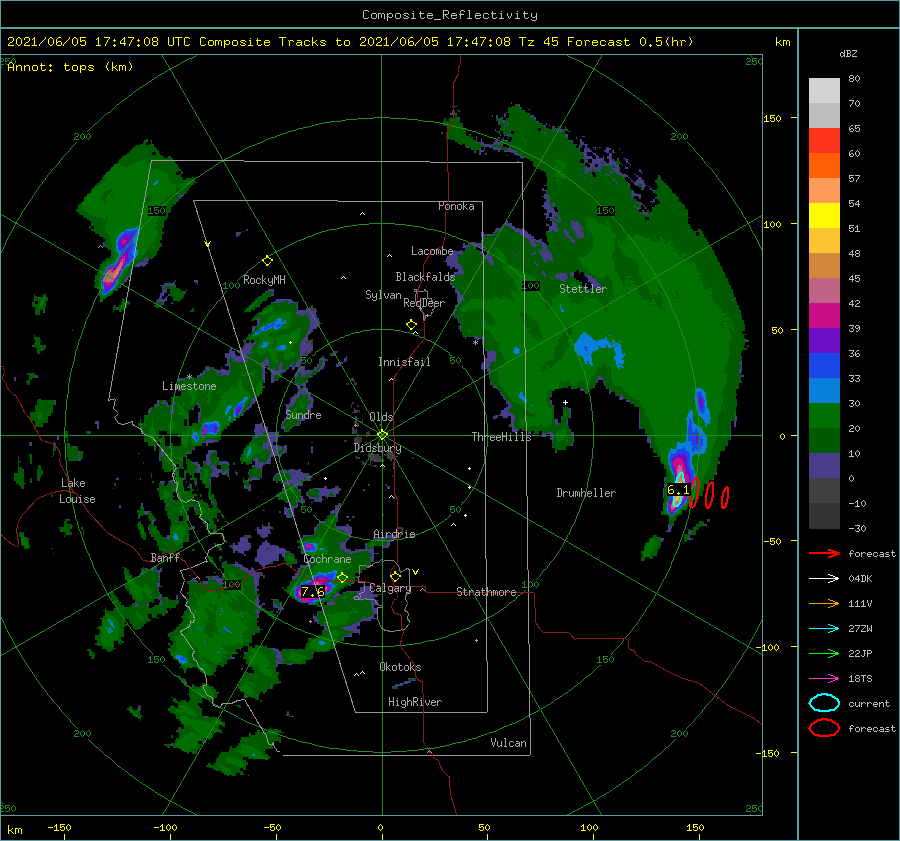Click the -100 tick label on the bottom axis

pyautogui.click(x=165, y=827)
